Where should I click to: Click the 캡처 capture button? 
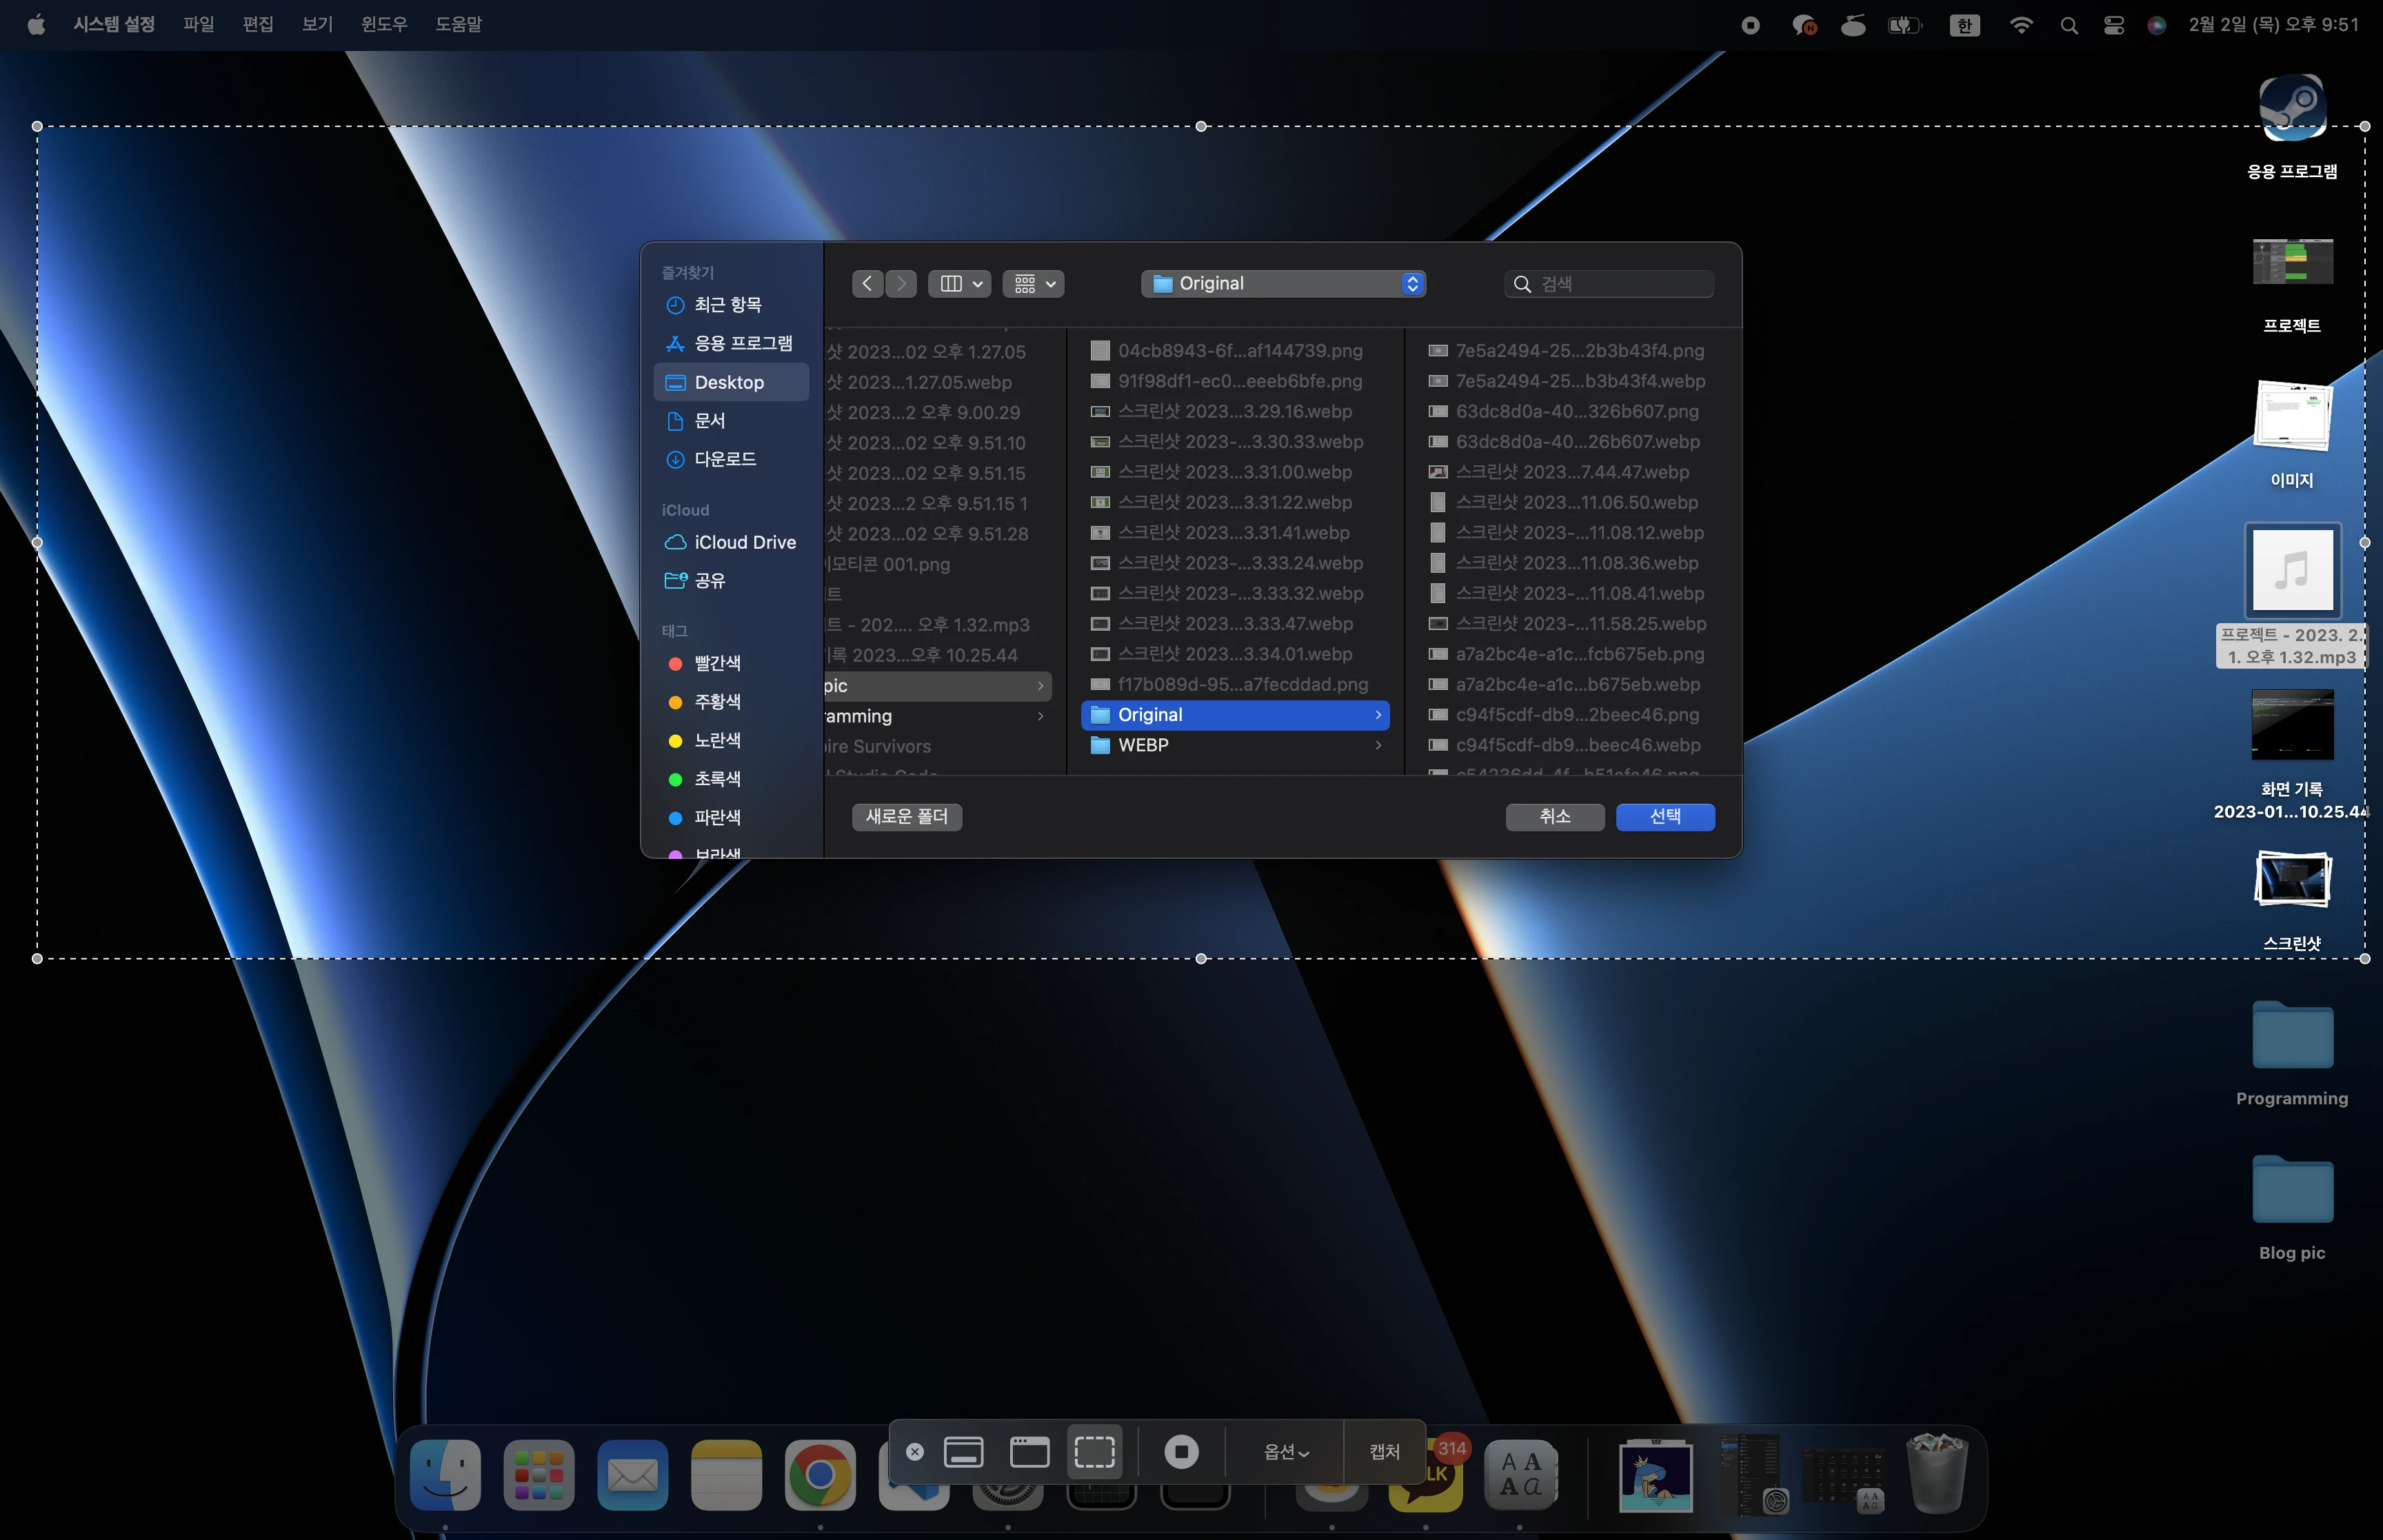(1384, 1452)
